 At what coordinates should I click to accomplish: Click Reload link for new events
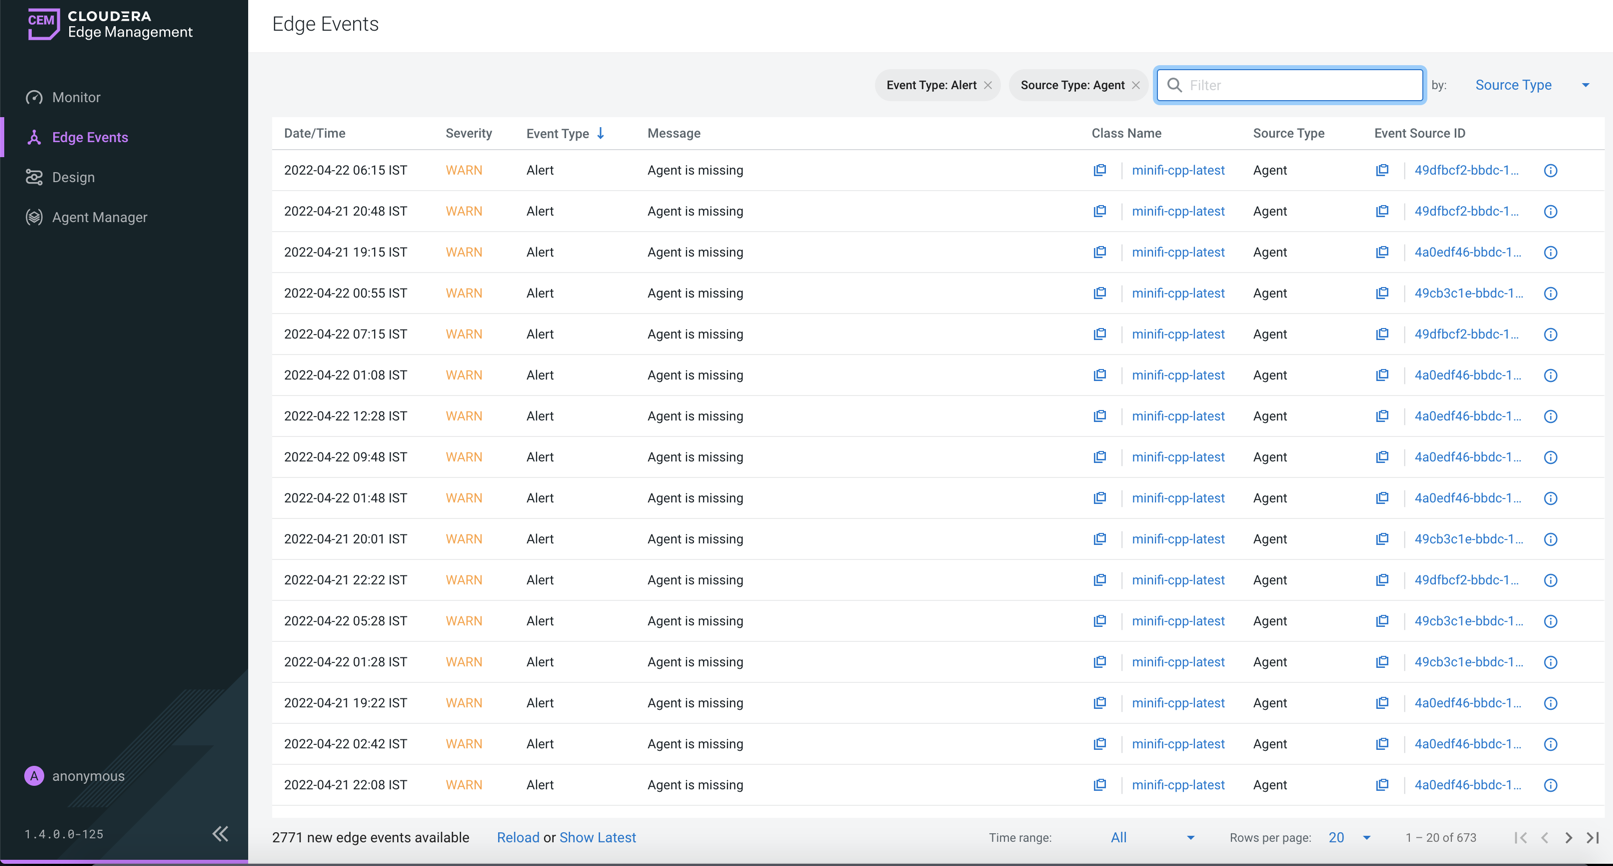point(517,838)
